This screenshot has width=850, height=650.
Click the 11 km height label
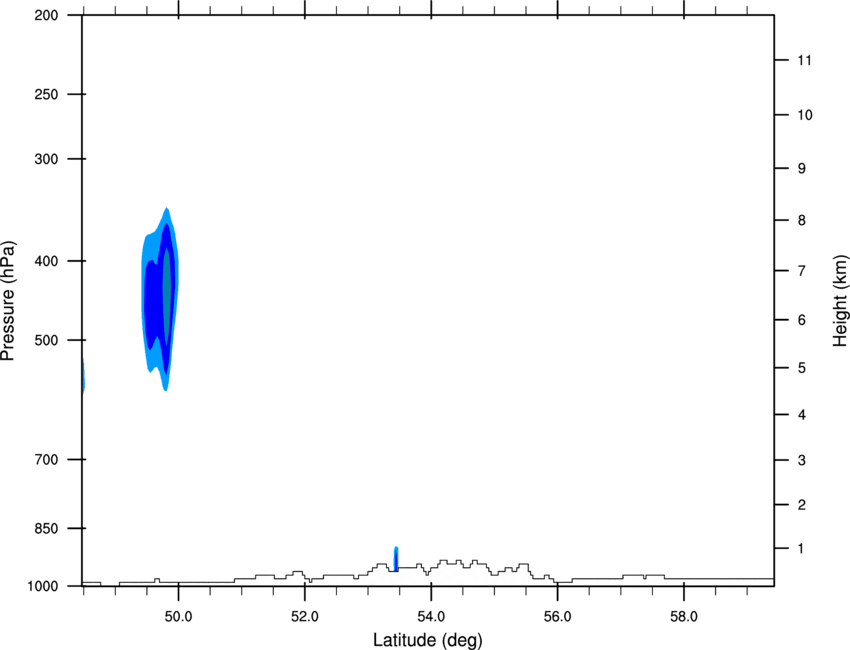pyautogui.click(x=805, y=60)
